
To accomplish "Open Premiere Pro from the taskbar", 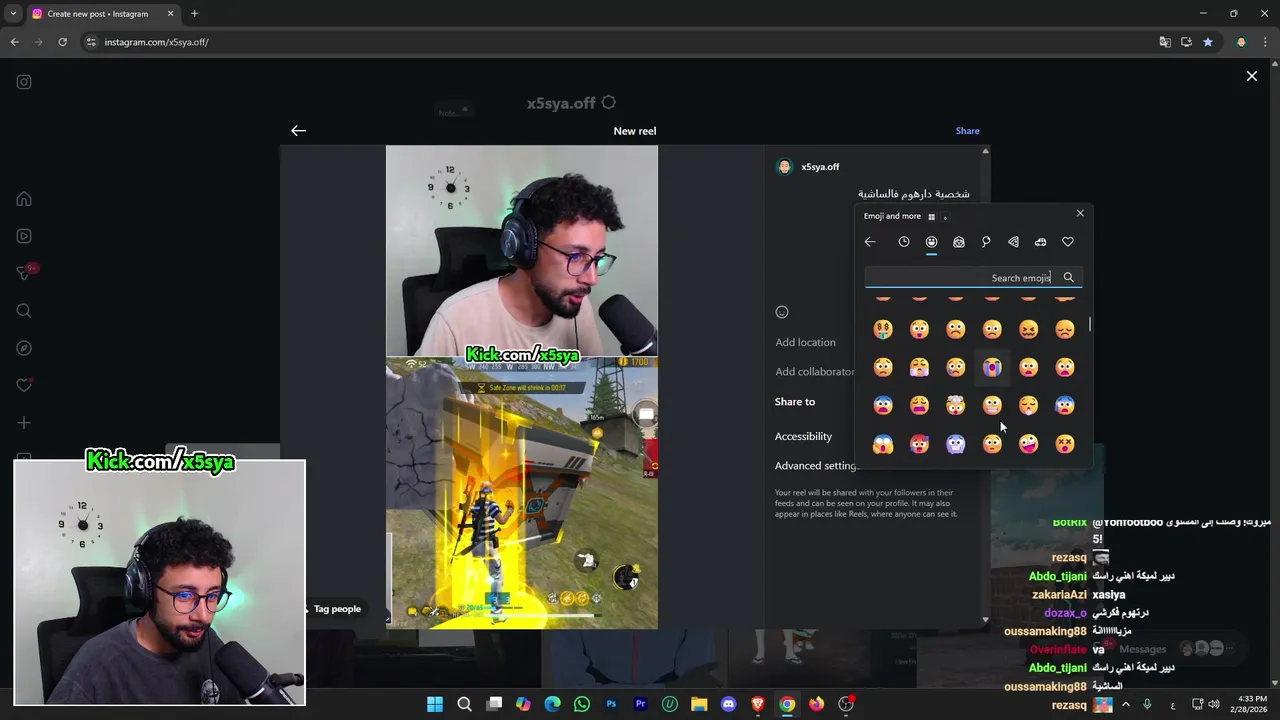I will pyautogui.click(x=640, y=704).
